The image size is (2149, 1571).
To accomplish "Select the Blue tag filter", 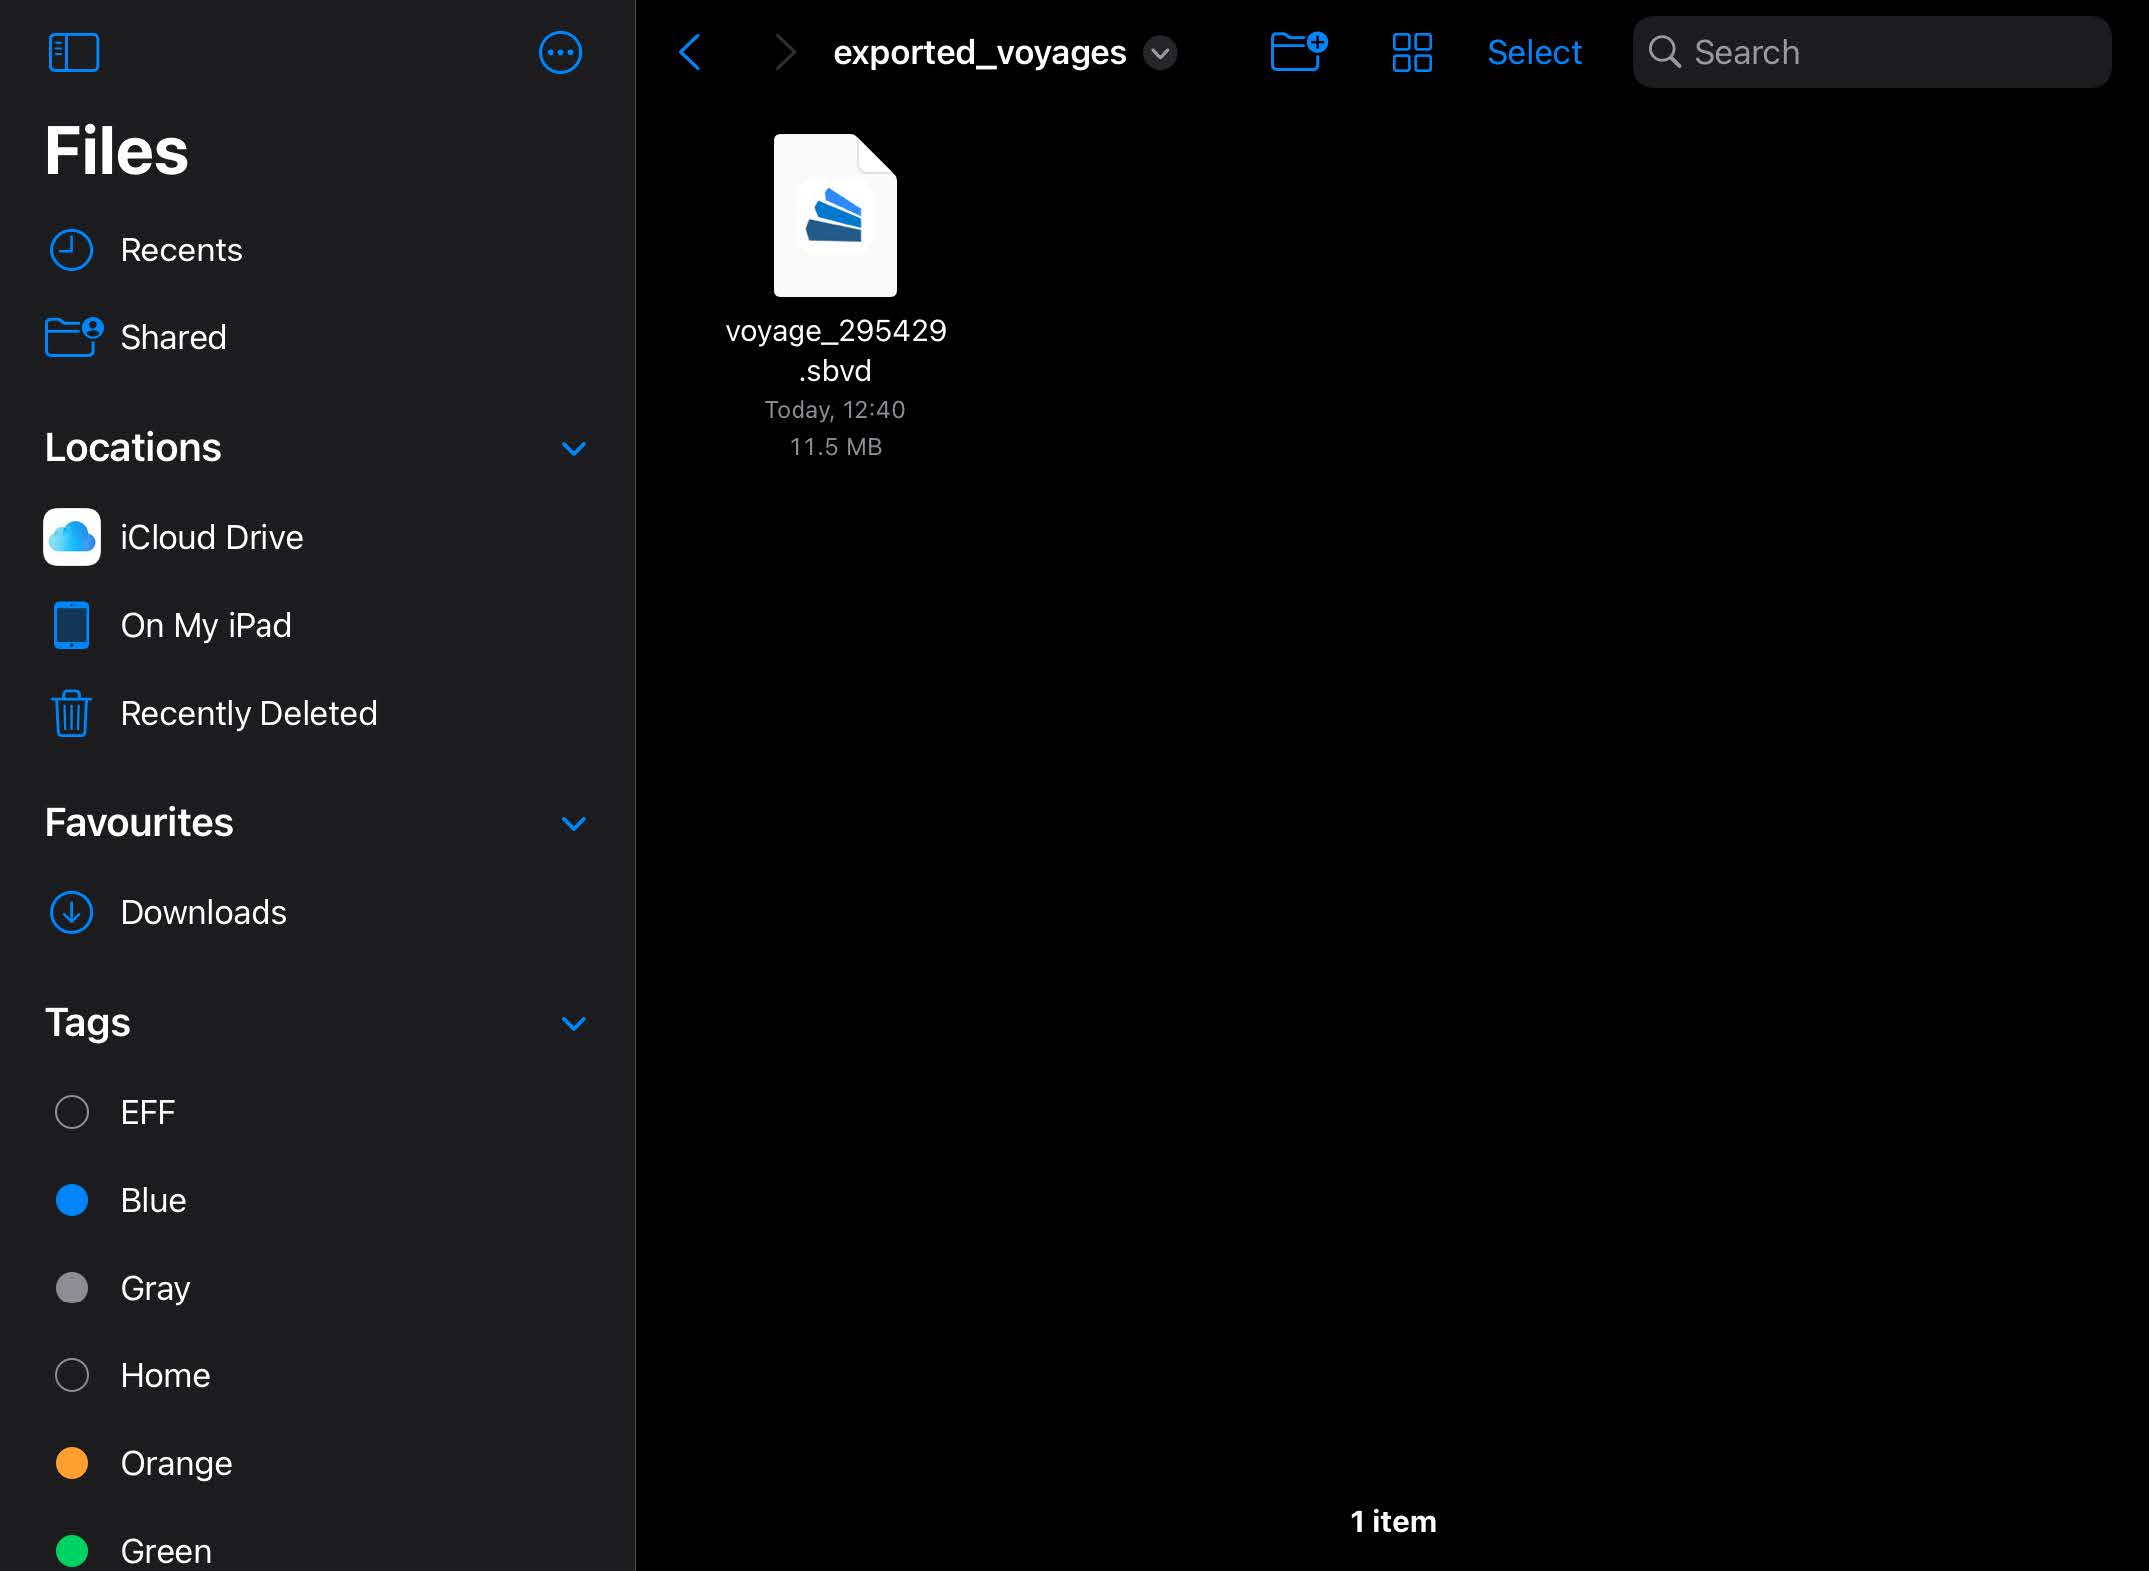I will 154,1199.
